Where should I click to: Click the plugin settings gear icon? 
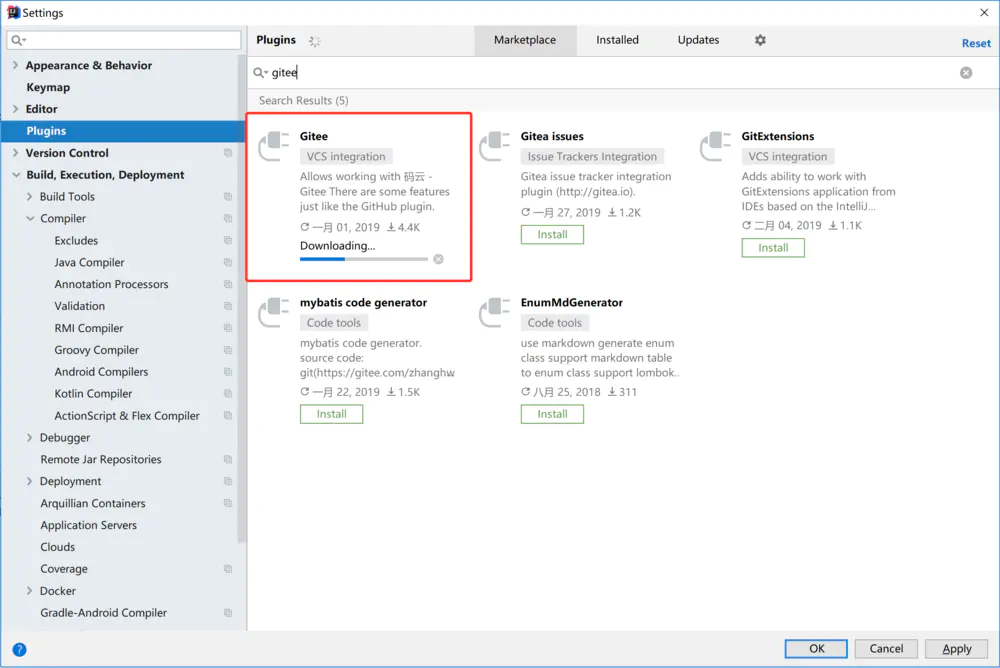pos(760,40)
